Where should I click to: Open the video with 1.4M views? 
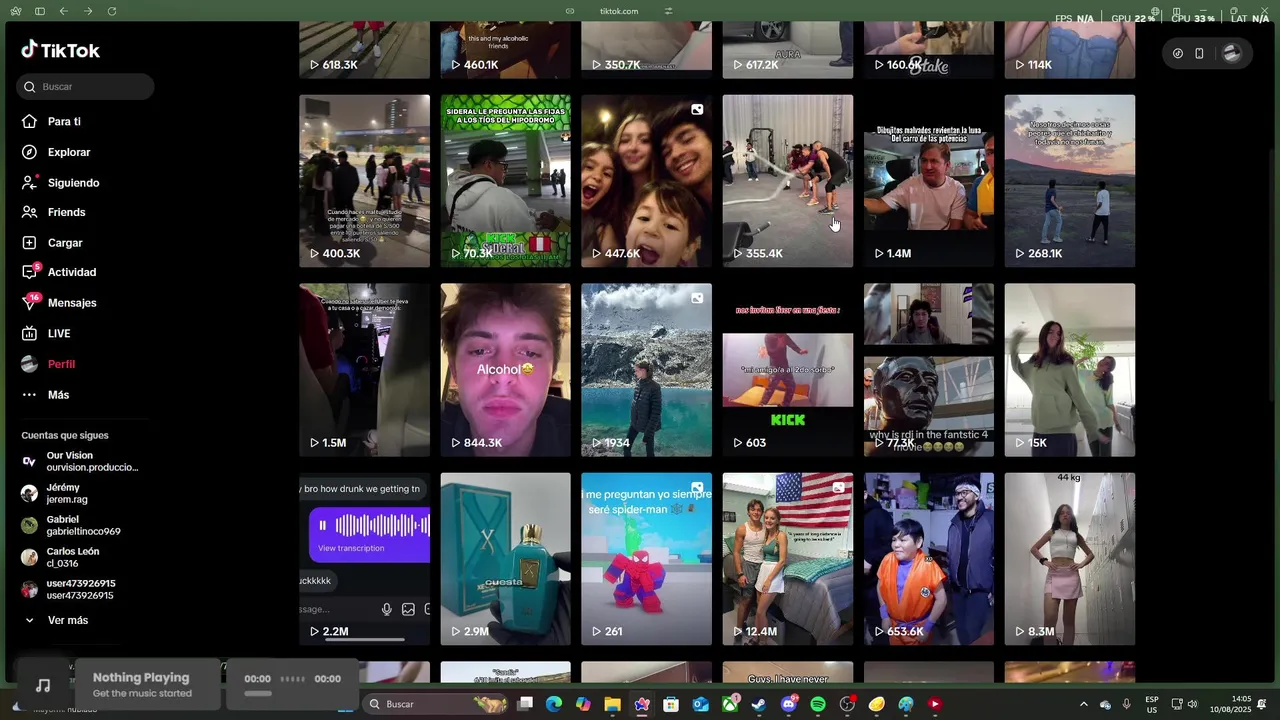pos(929,181)
